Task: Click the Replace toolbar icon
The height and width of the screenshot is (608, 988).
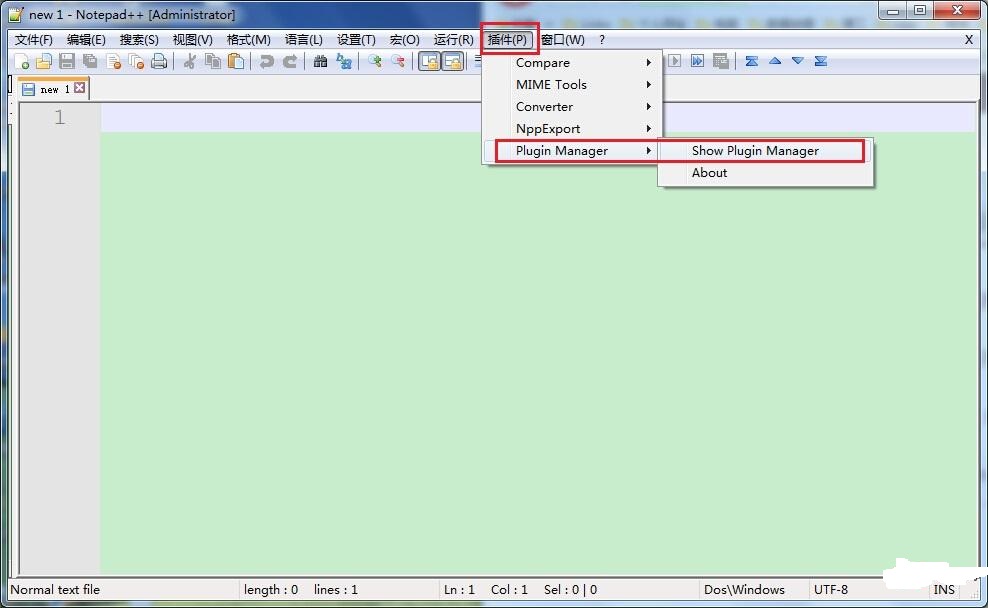Action: click(343, 61)
